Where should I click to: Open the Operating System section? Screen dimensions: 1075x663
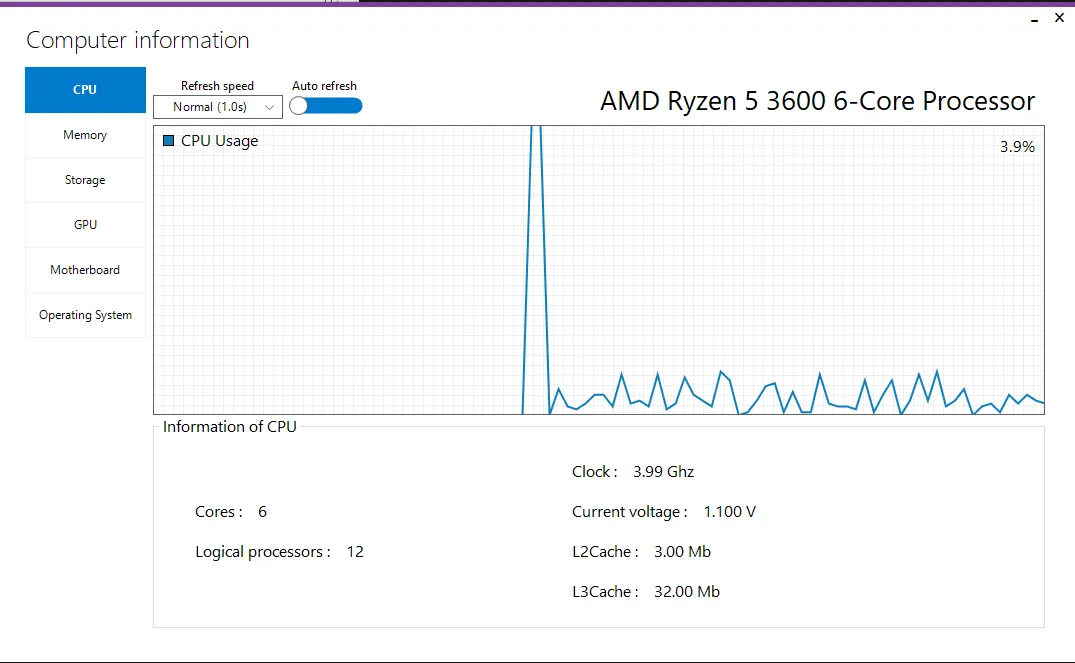[85, 314]
